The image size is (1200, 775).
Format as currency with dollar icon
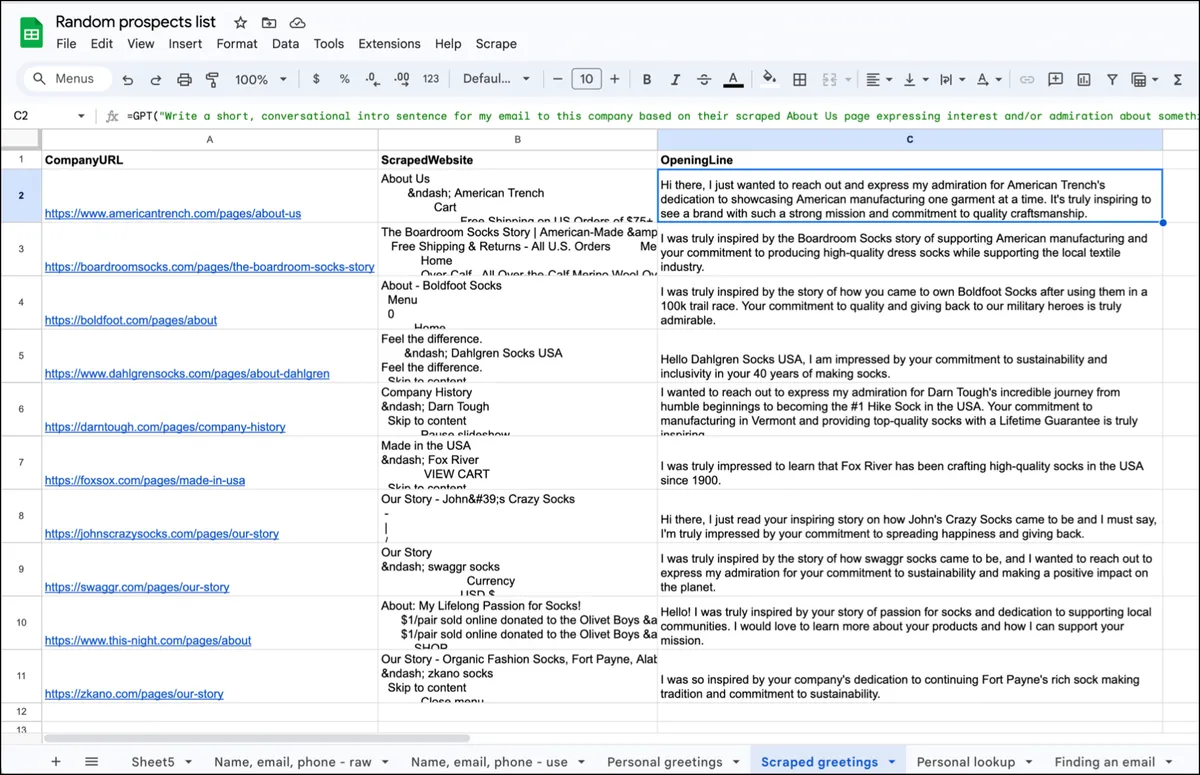316,79
